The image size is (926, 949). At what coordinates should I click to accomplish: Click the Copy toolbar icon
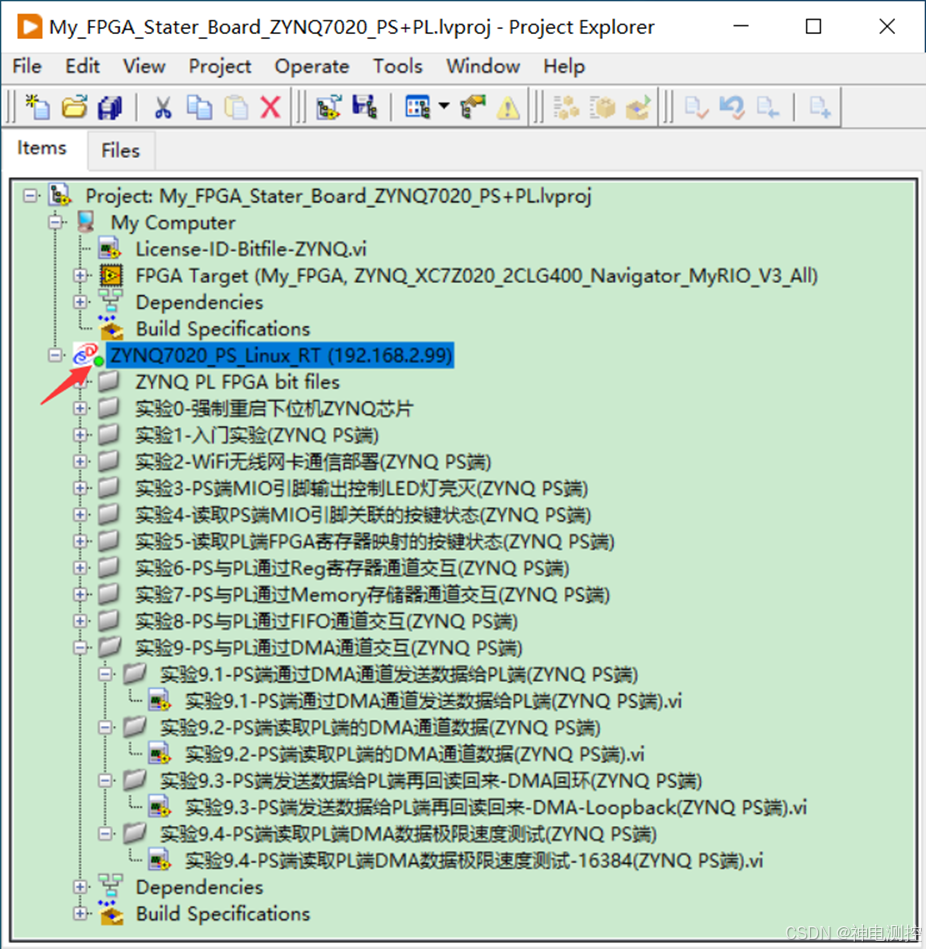pos(199,107)
